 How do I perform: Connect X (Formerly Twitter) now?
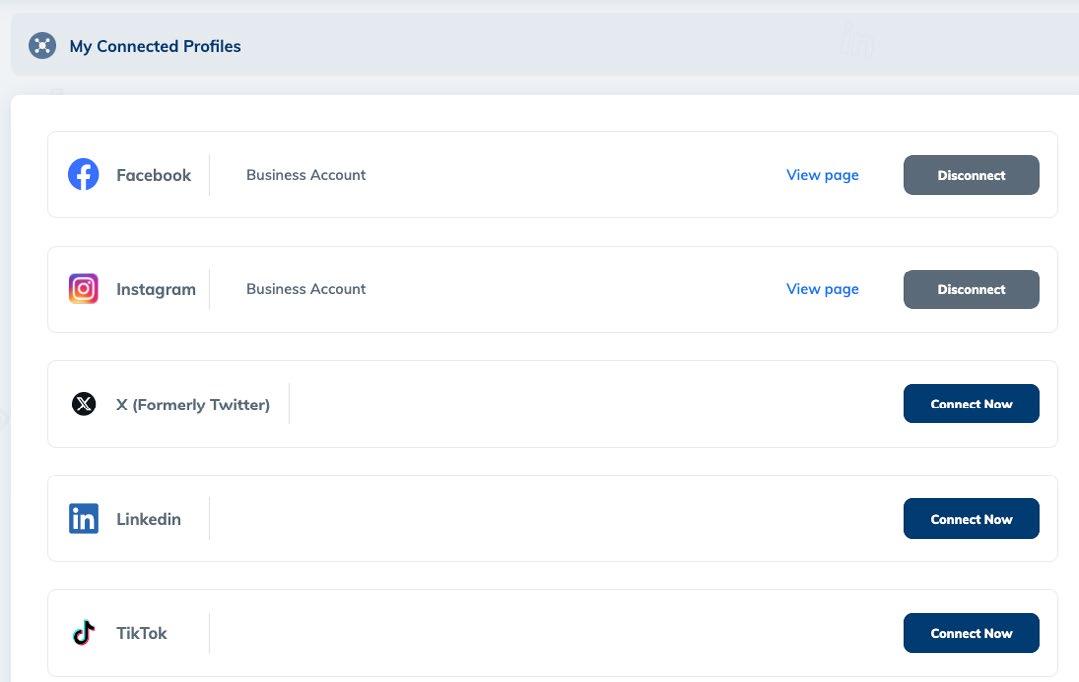(x=971, y=404)
